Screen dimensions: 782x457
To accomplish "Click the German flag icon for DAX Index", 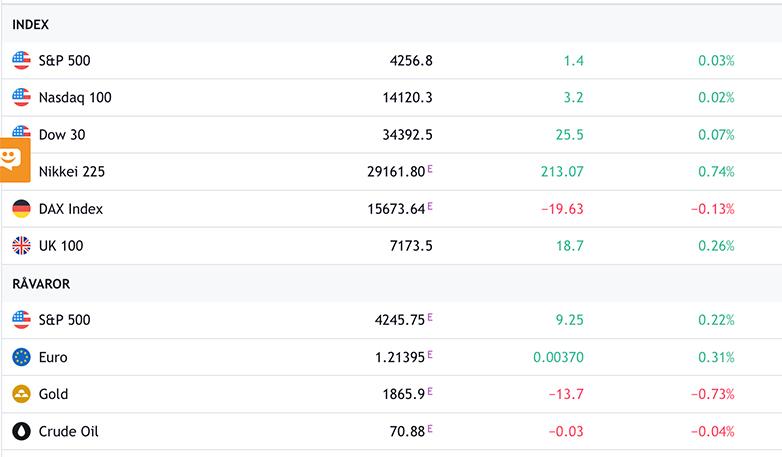I will [21, 209].
